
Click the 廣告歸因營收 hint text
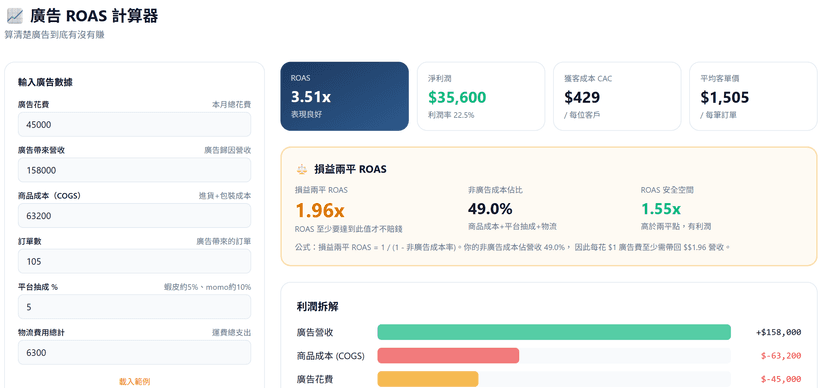(x=228, y=150)
